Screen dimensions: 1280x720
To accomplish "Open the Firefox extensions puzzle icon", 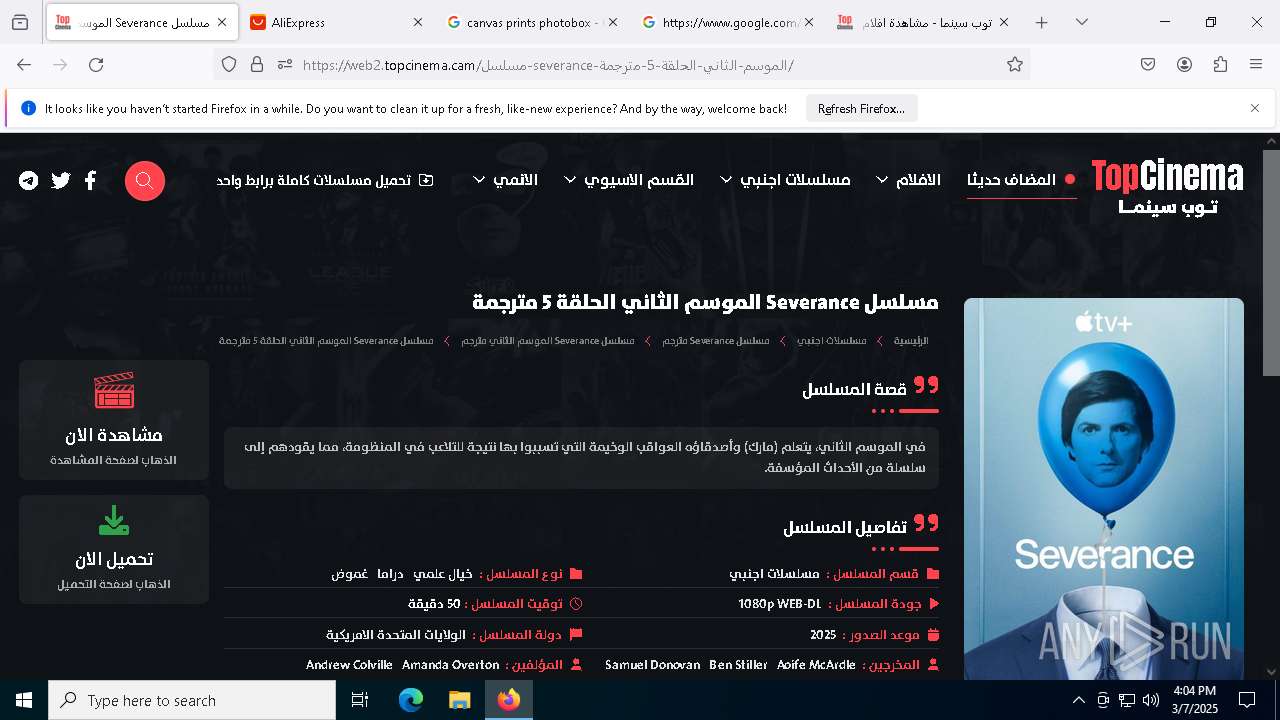I will click(1220, 65).
